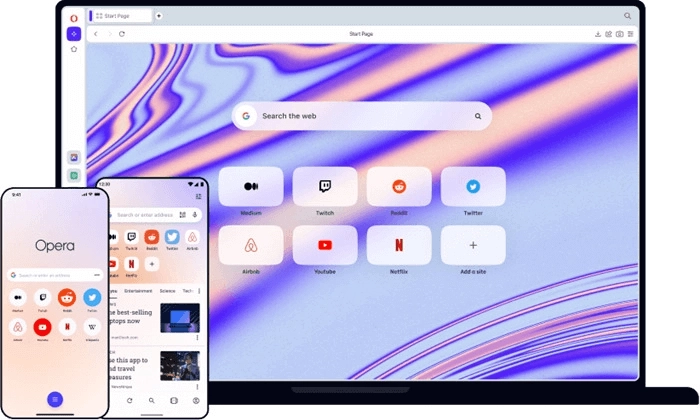This screenshot has width=700, height=420.
Task: Take a snapshot with the camera icon
Action: click(620, 34)
